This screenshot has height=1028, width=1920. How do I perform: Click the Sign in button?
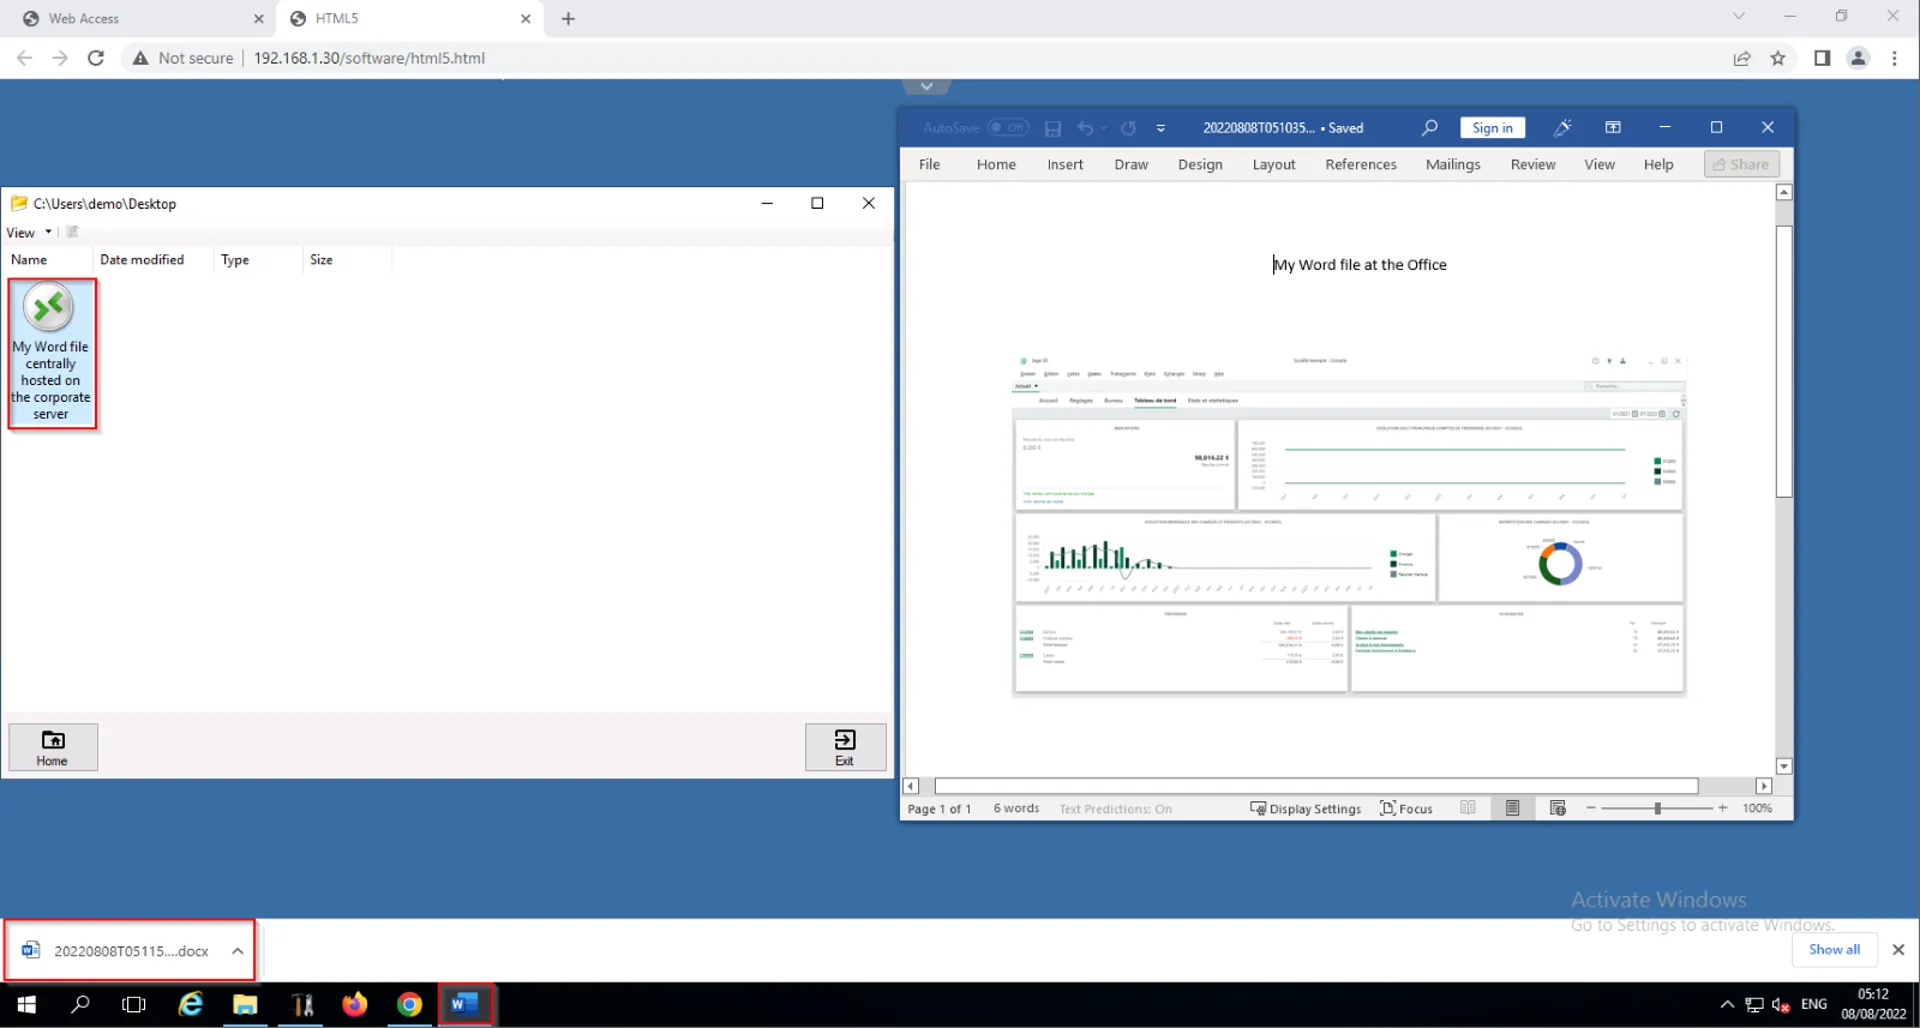(1492, 128)
